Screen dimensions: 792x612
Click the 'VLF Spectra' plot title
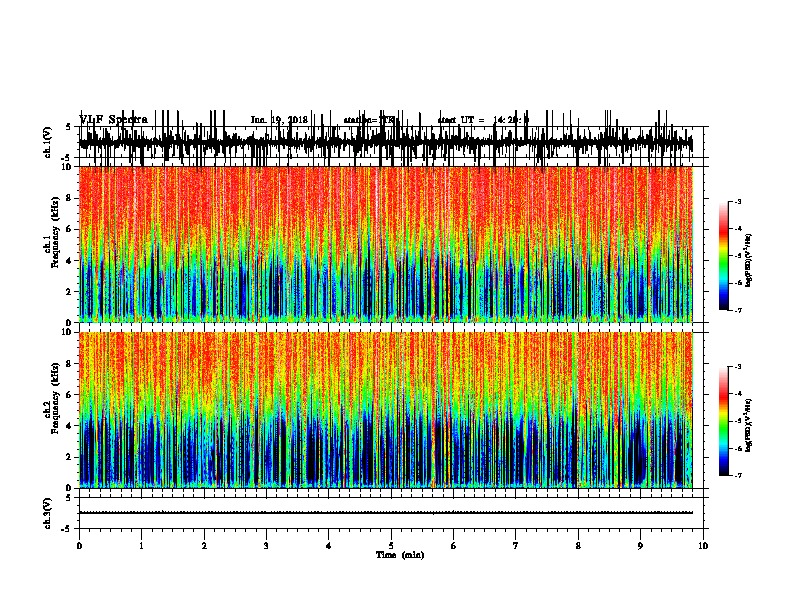pos(114,120)
